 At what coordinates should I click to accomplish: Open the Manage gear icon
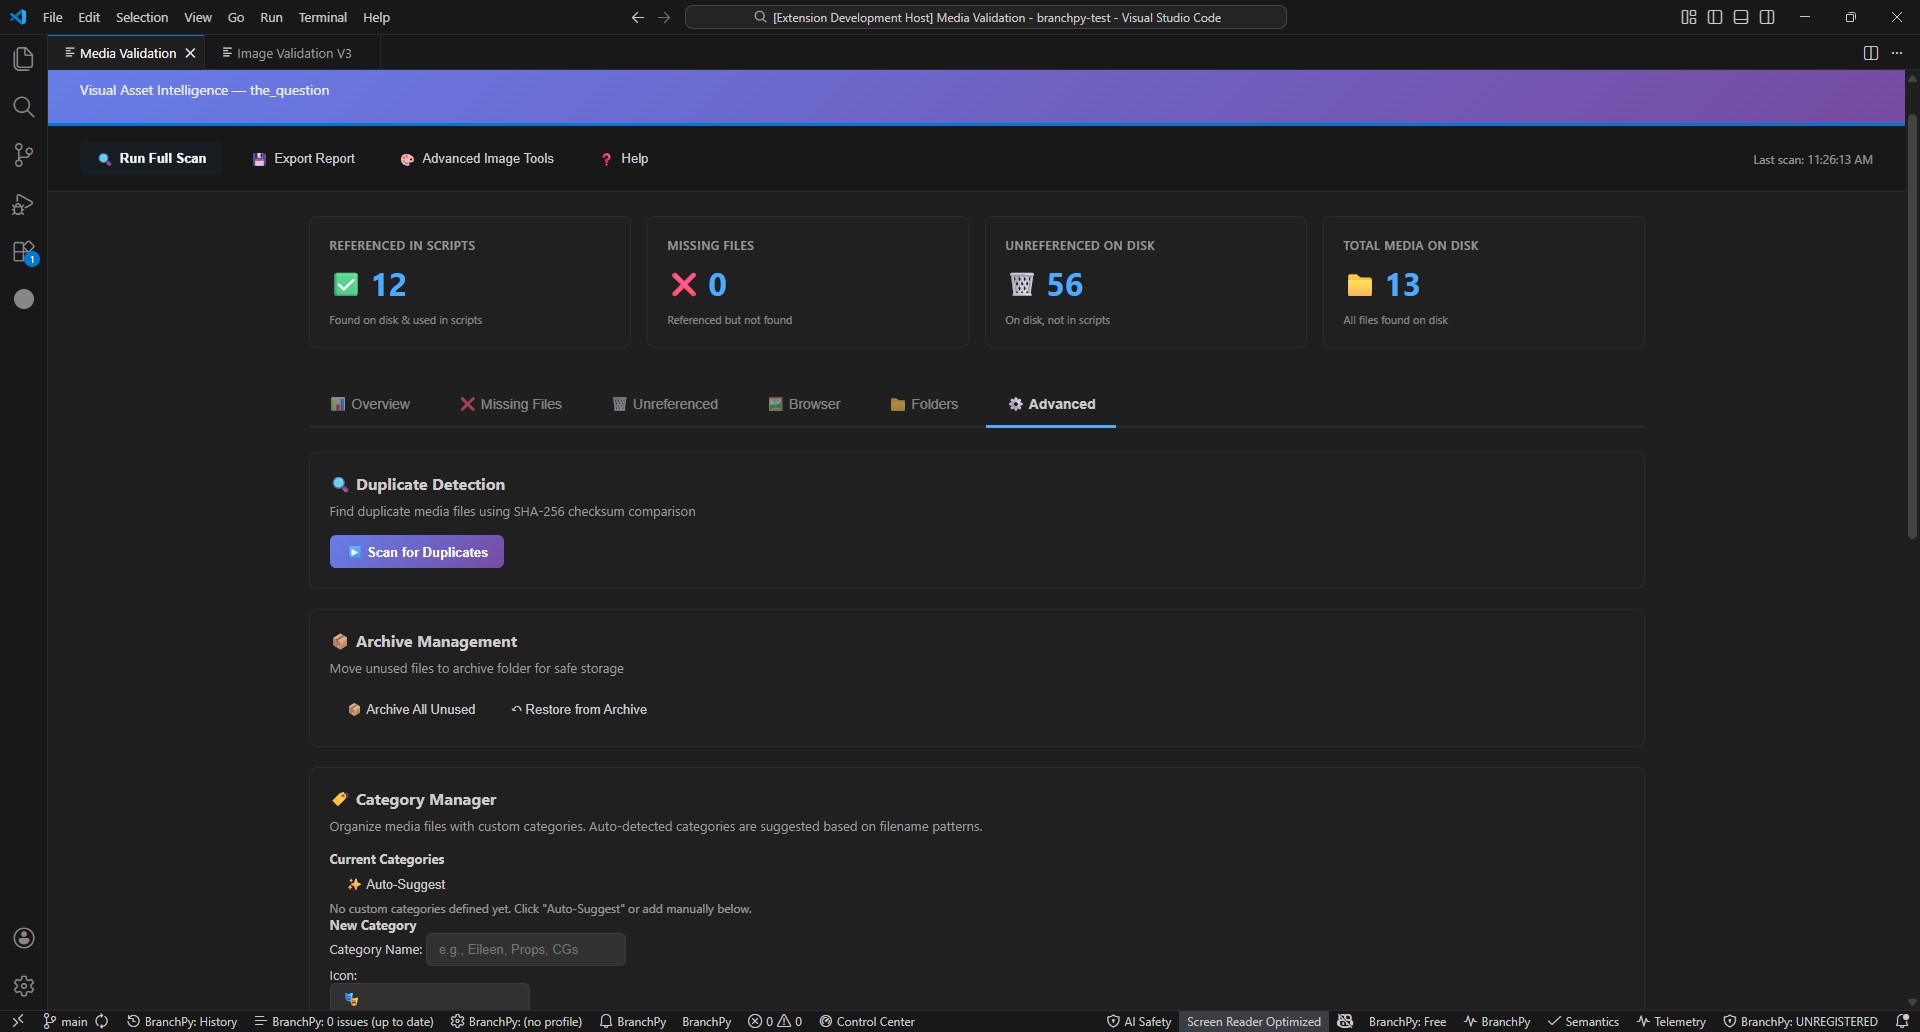point(24,986)
